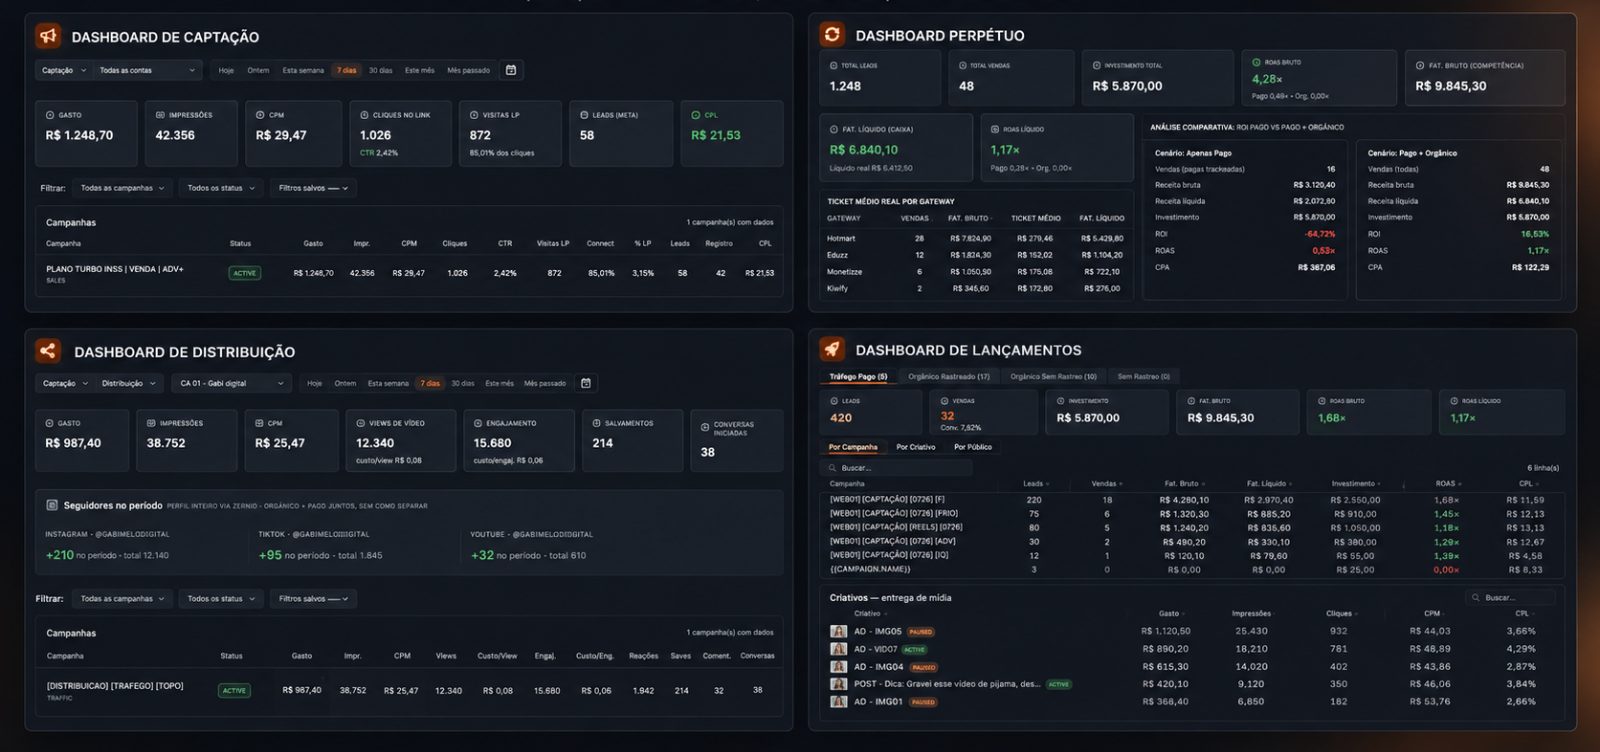
Task: Open the Distribuição view dropdown
Action: (129, 383)
